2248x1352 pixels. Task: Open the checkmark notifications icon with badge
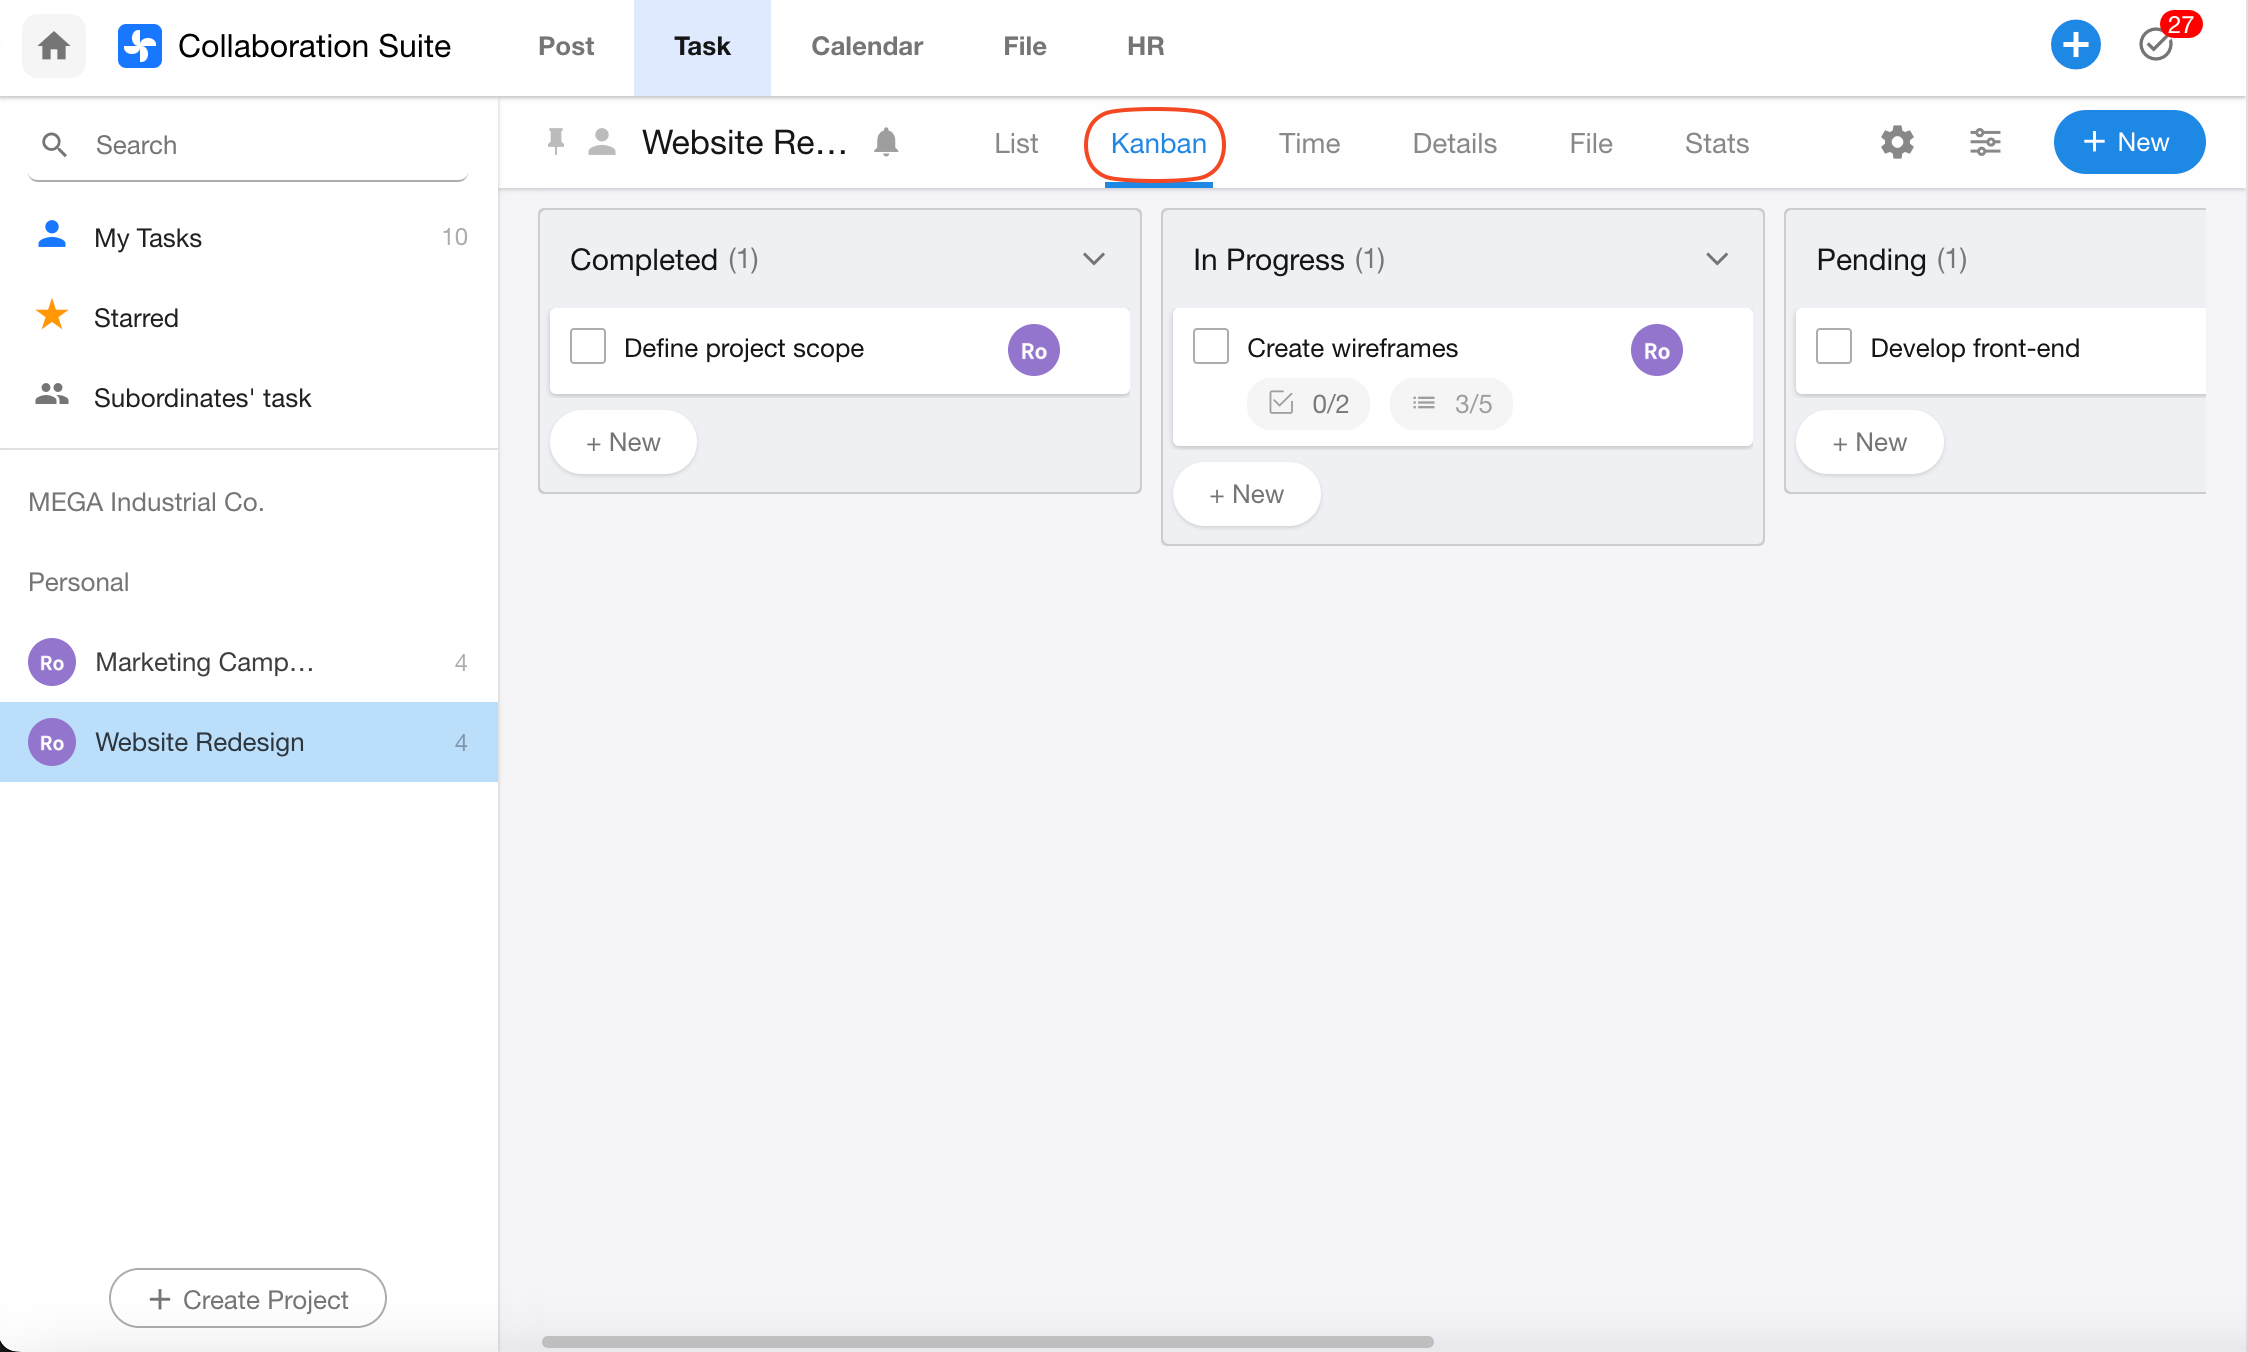click(2156, 45)
